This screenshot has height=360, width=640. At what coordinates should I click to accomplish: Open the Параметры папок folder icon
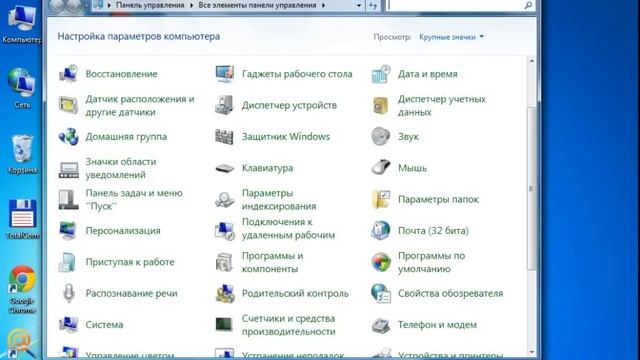(381, 200)
